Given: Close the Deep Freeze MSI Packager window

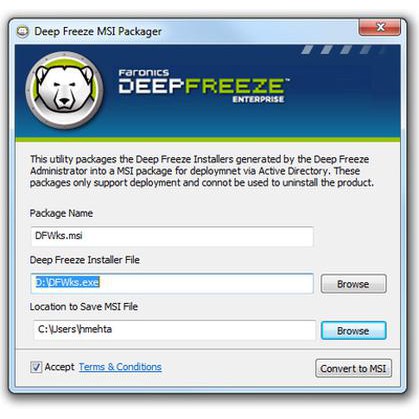Looking at the screenshot, I should (380, 27).
